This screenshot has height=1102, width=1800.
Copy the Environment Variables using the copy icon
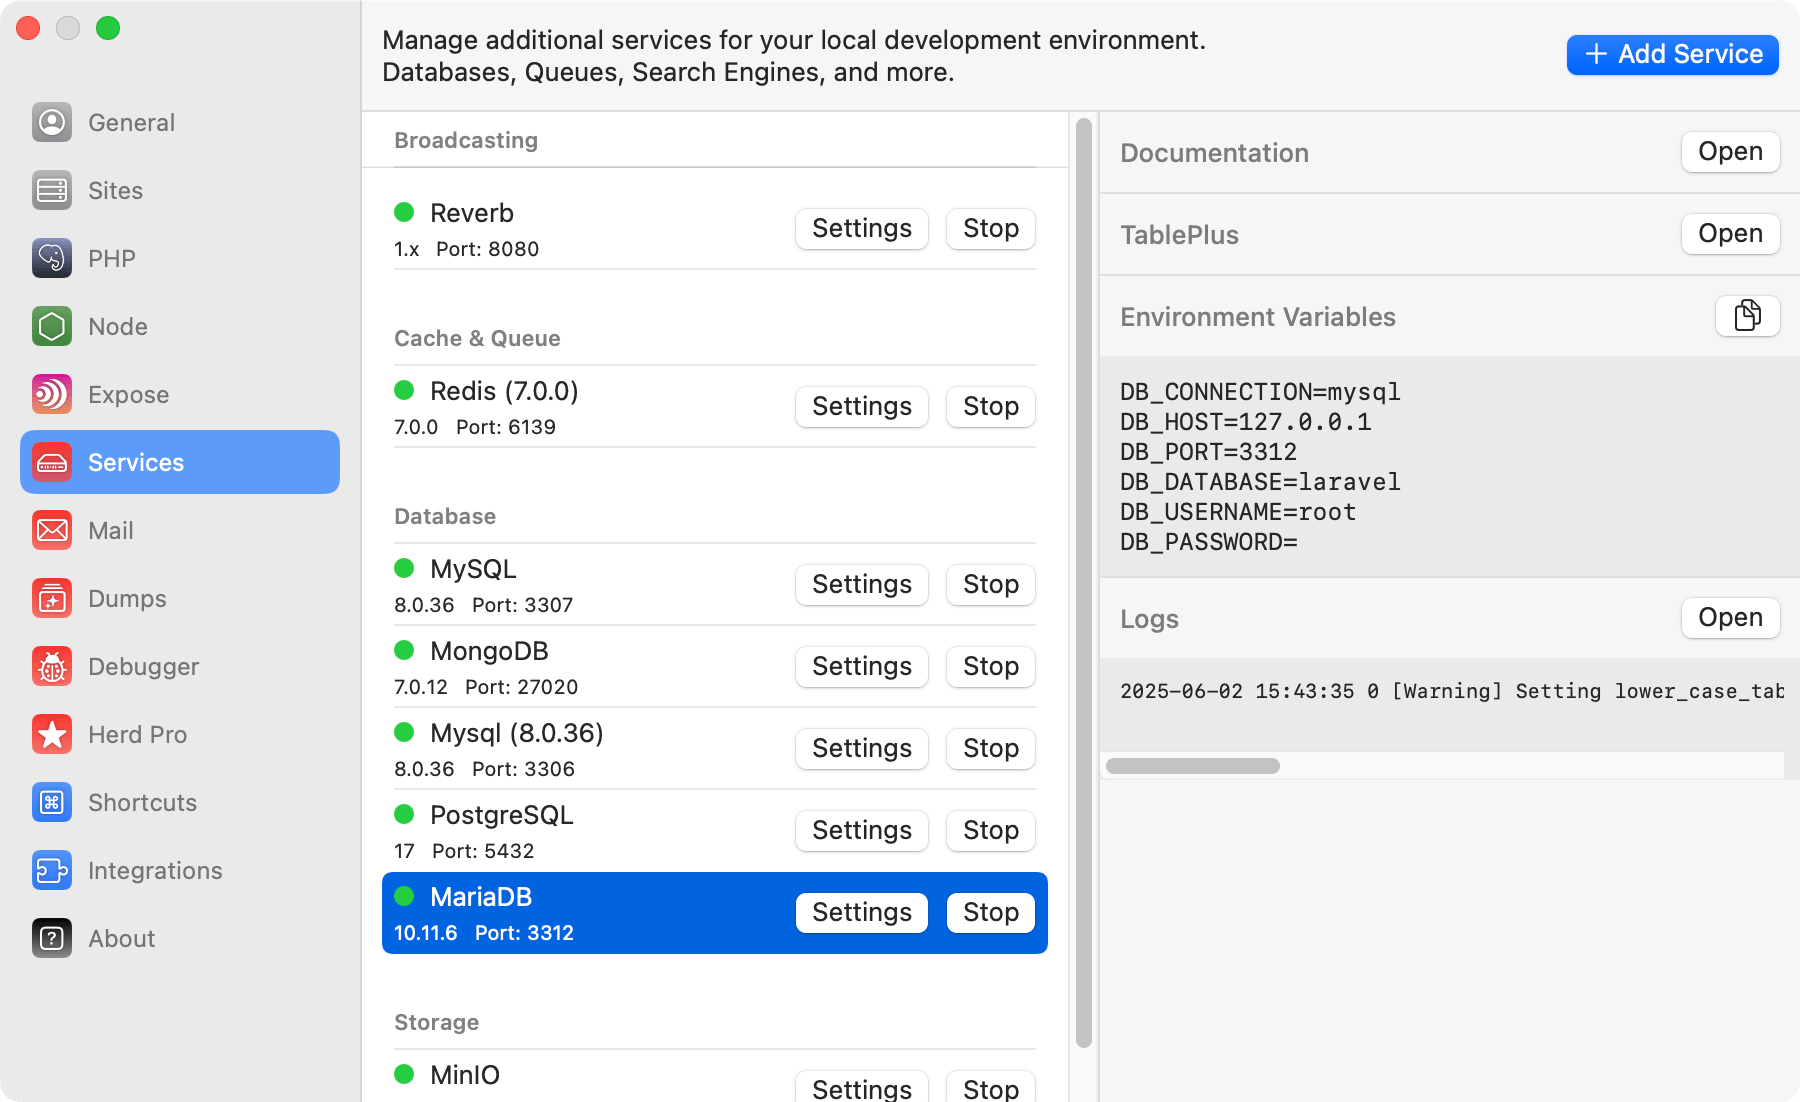1747,316
